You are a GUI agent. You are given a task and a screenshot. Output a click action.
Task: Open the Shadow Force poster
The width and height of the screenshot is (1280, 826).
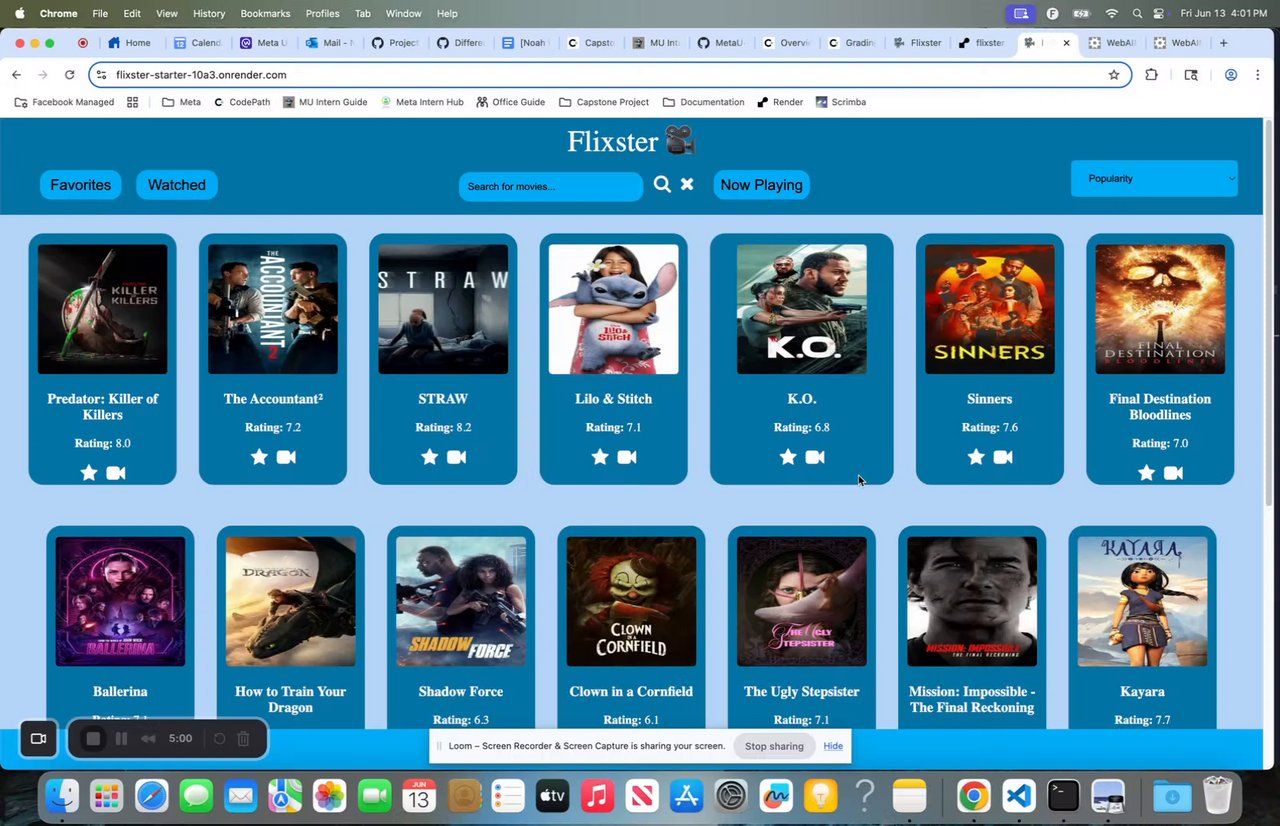click(461, 601)
